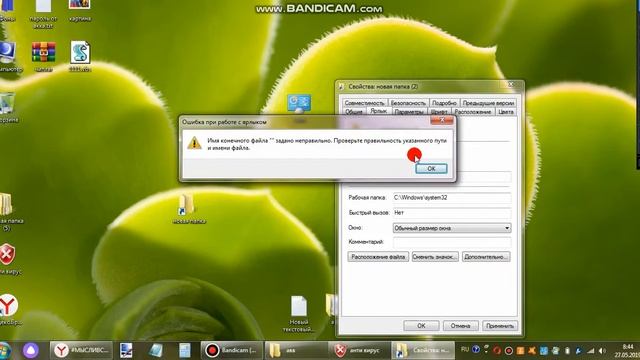
Task: Select the 'пароль от акка' text file icon
Action: coord(43,7)
